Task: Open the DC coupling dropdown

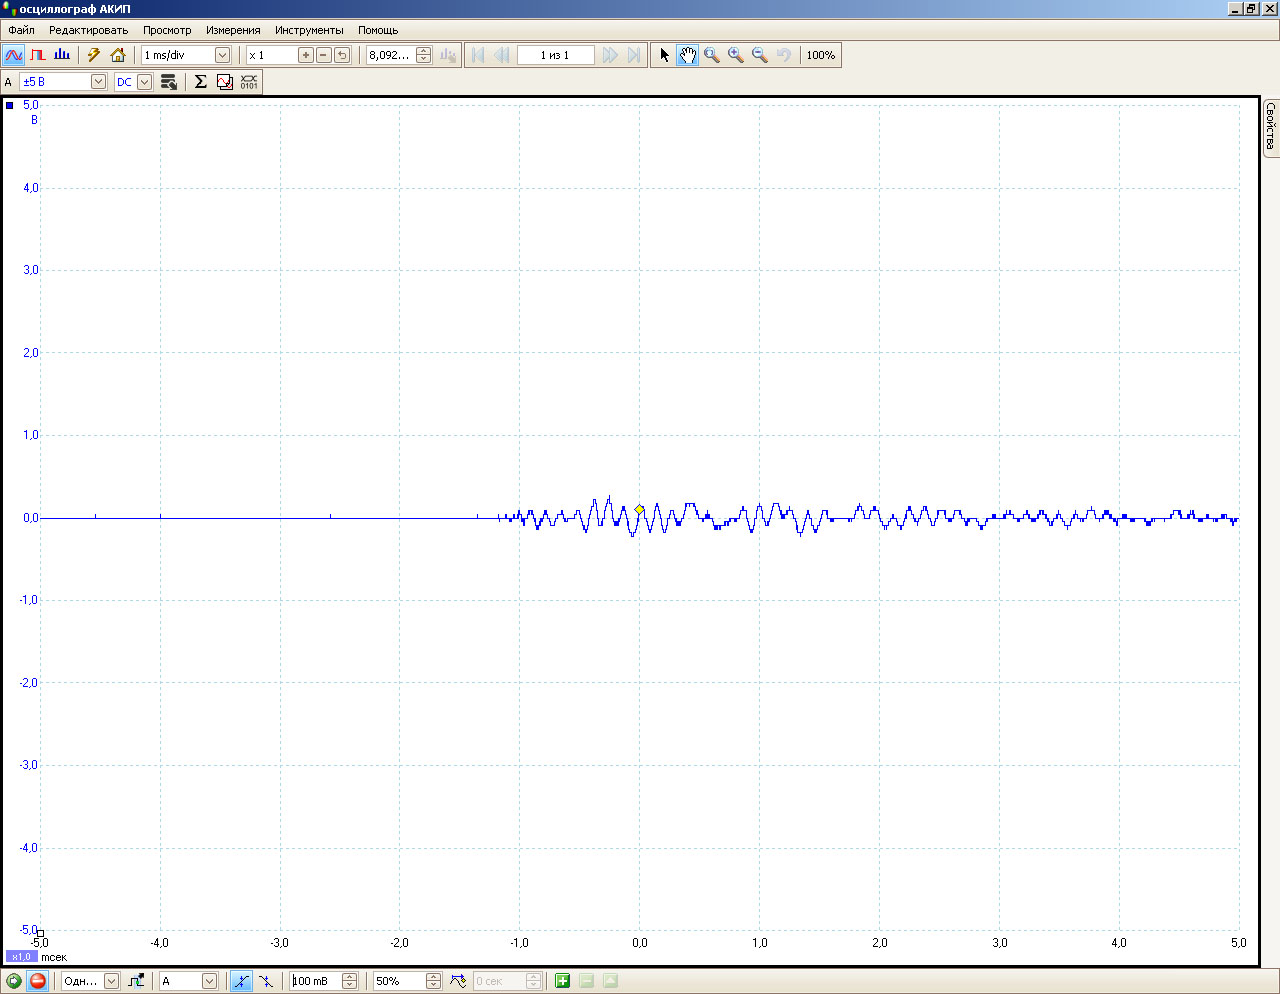Action: (144, 82)
